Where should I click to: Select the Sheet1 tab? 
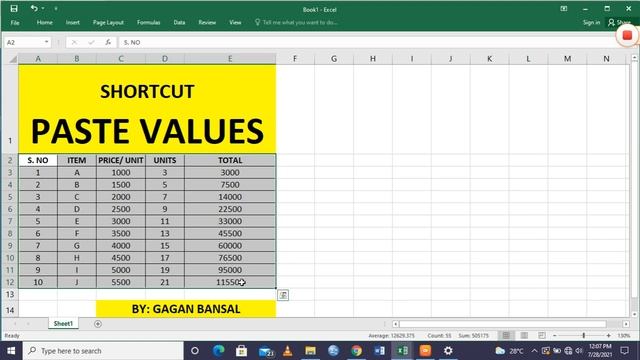pyautogui.click(x=63, y=324)
